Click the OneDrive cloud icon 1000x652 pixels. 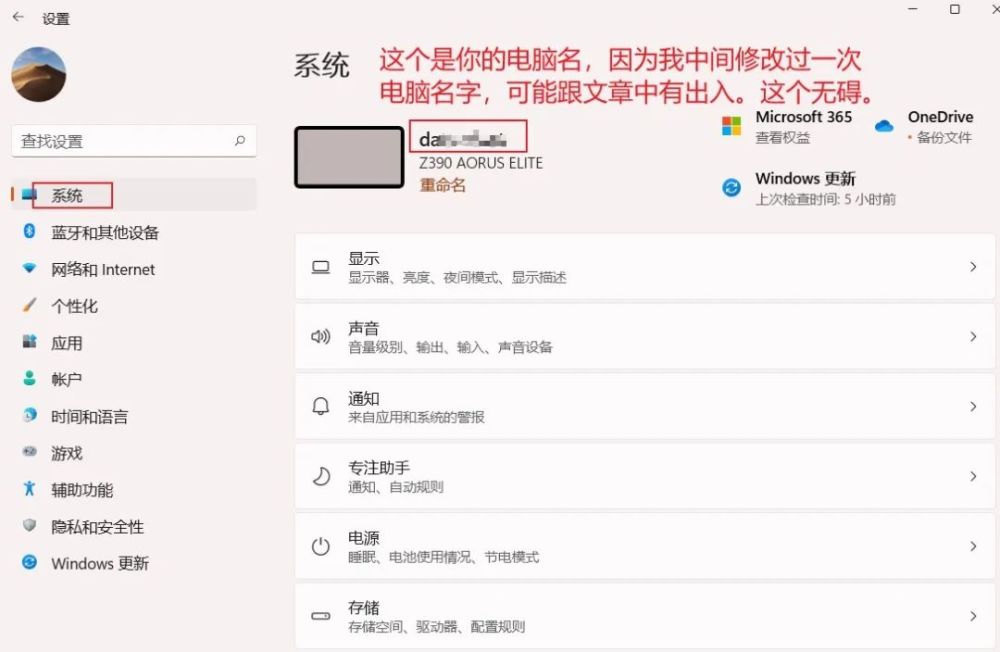point(884,126)
